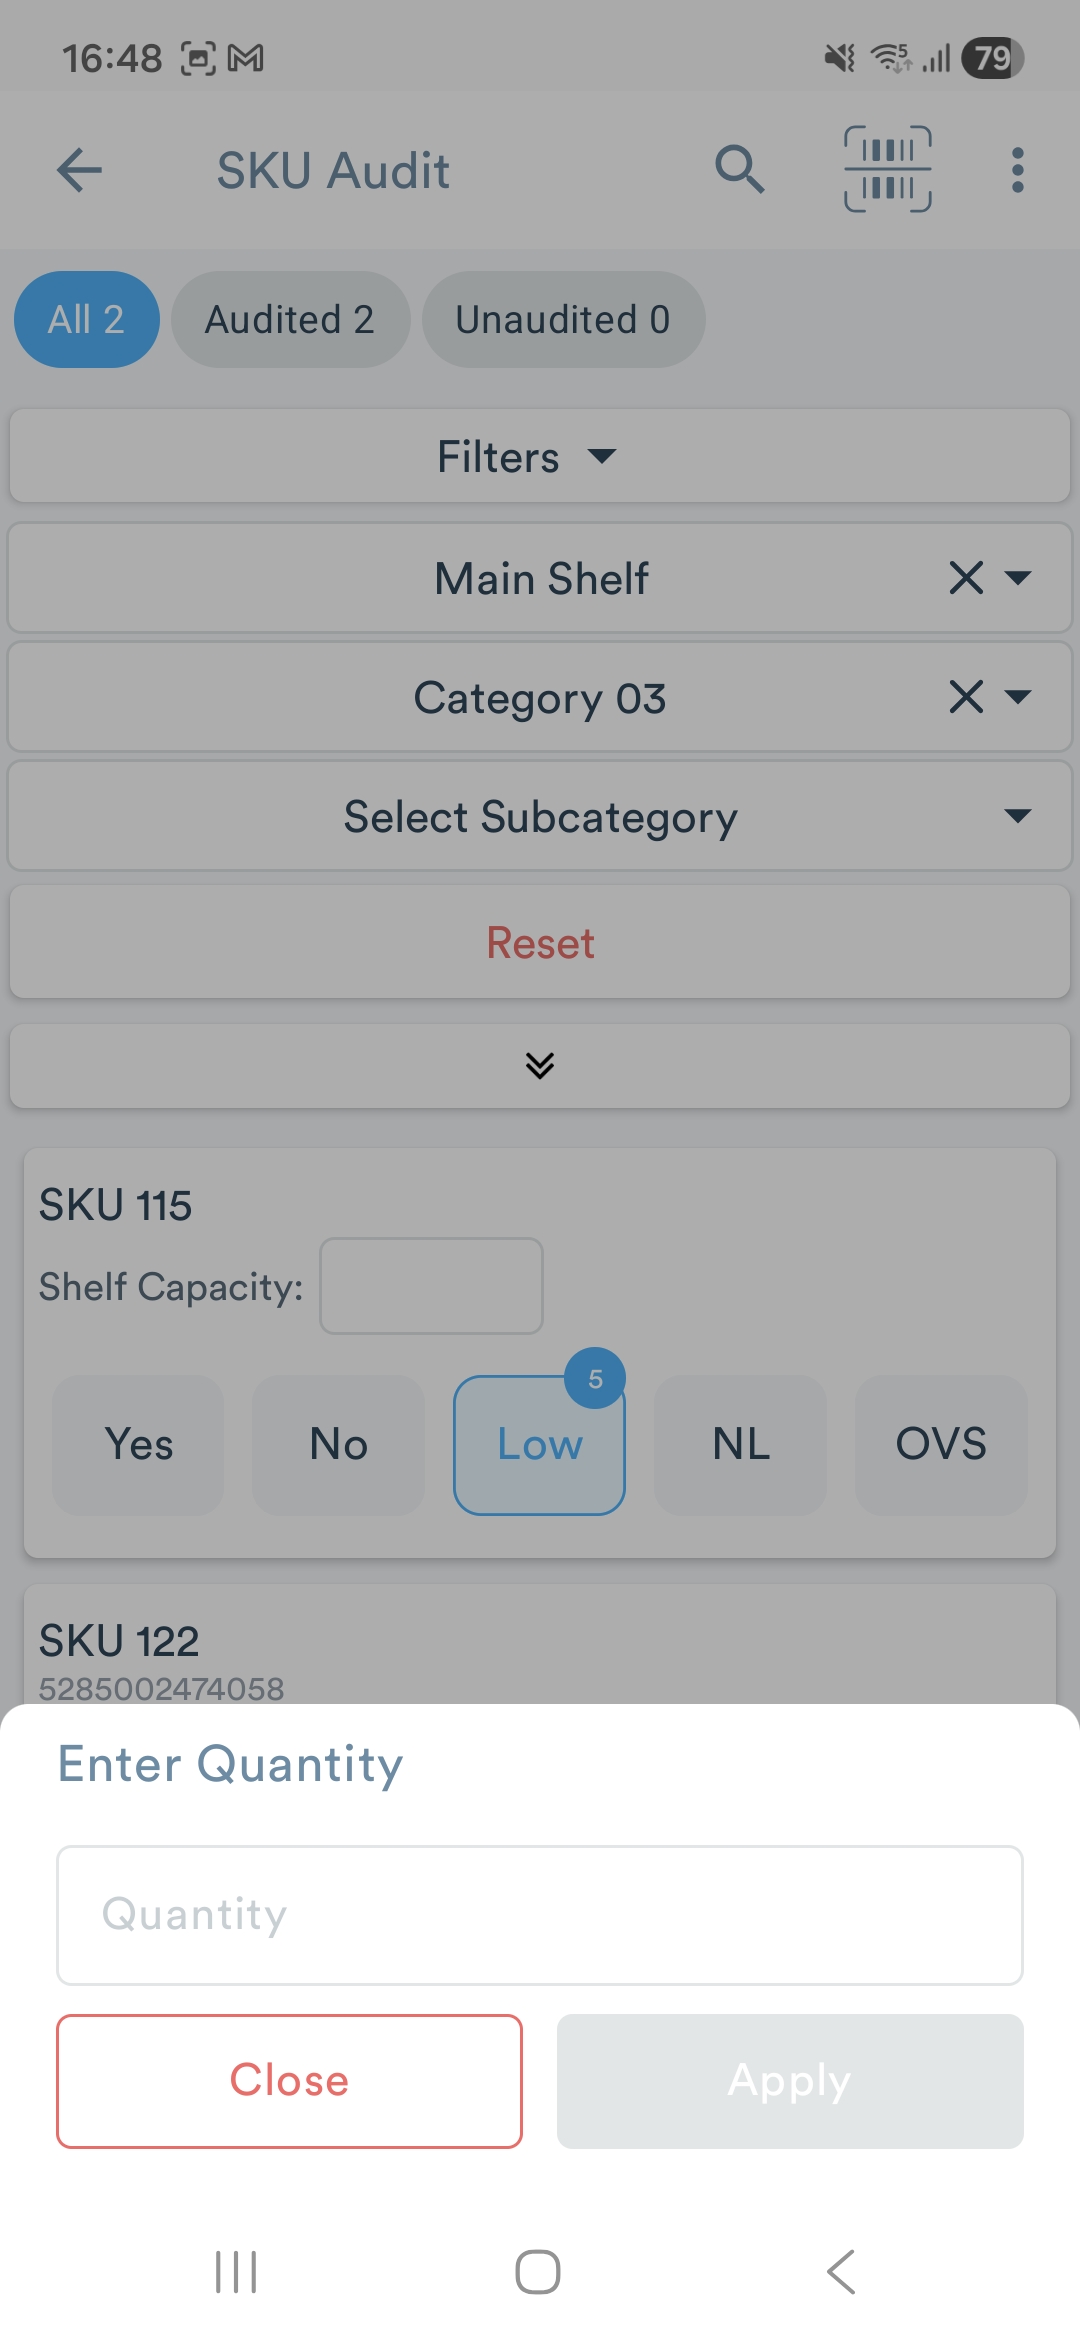The width and height of the screenshot is (1080, 2340).
Task: Select Yes status for SKU 115
Action: 139,1445
